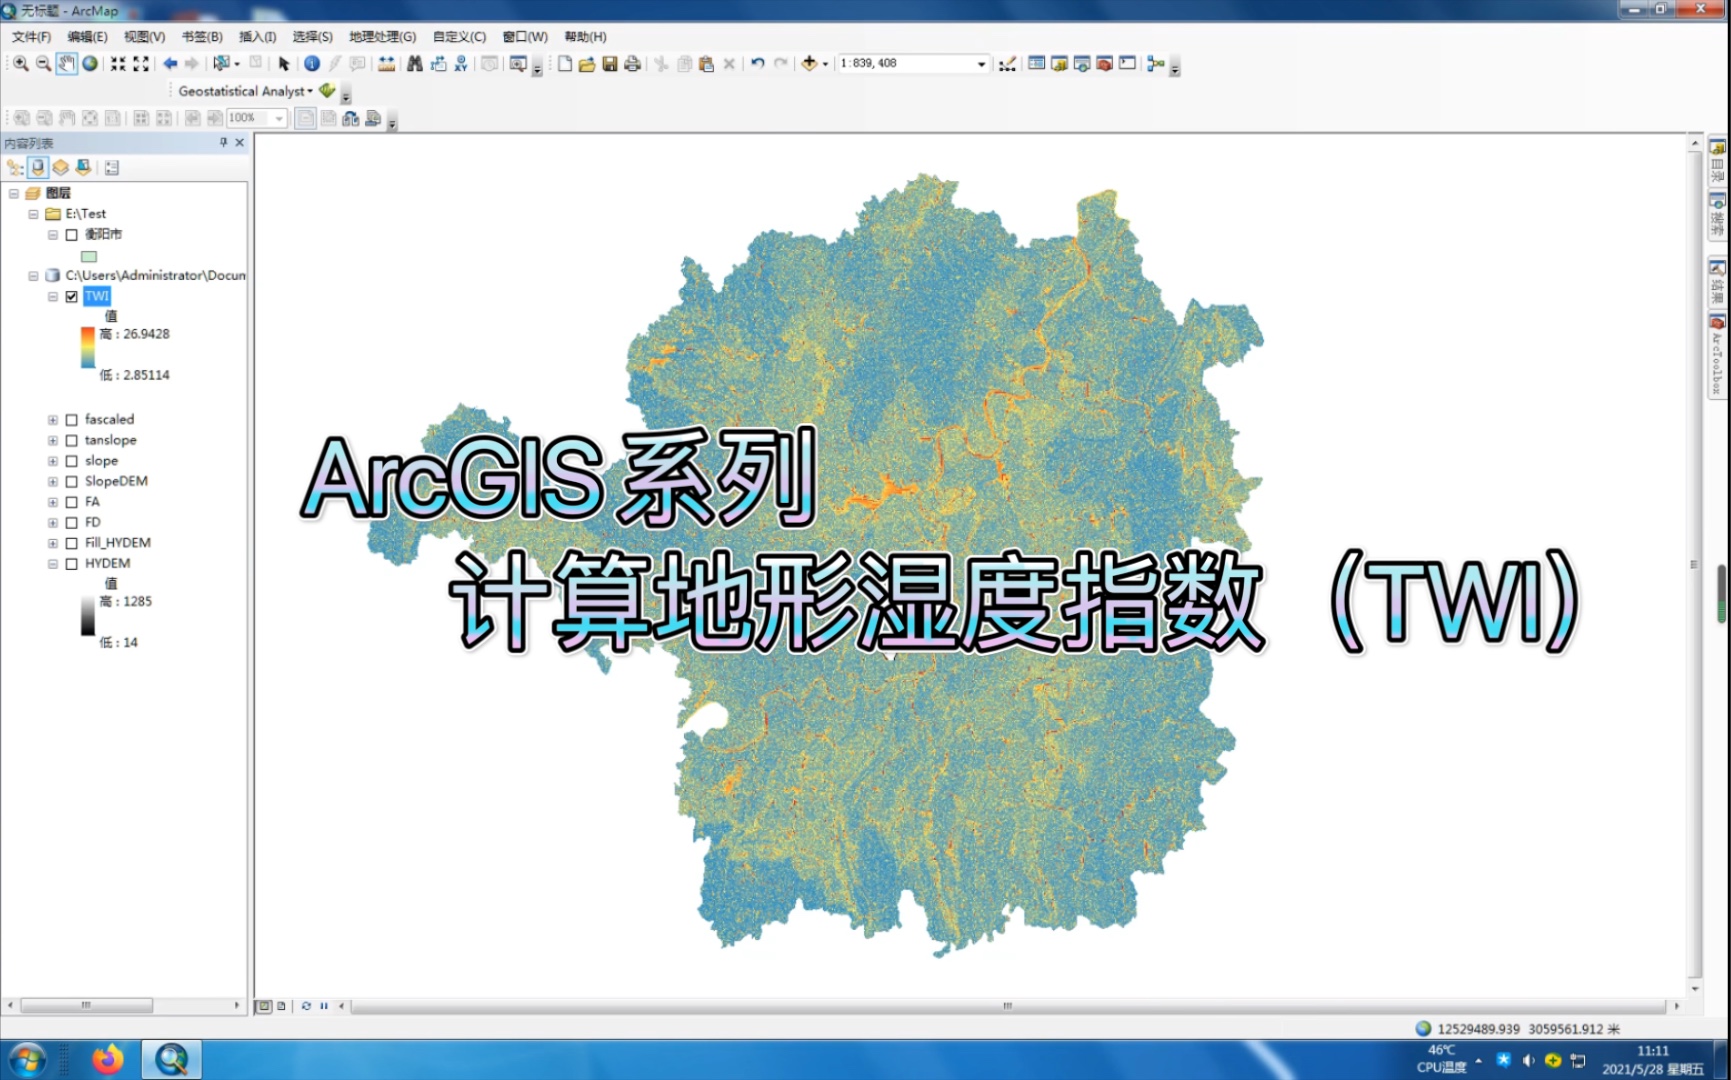Activate the Identify info tool
The height and width of the screenshot is (1080, 1731).
point(312,63)
